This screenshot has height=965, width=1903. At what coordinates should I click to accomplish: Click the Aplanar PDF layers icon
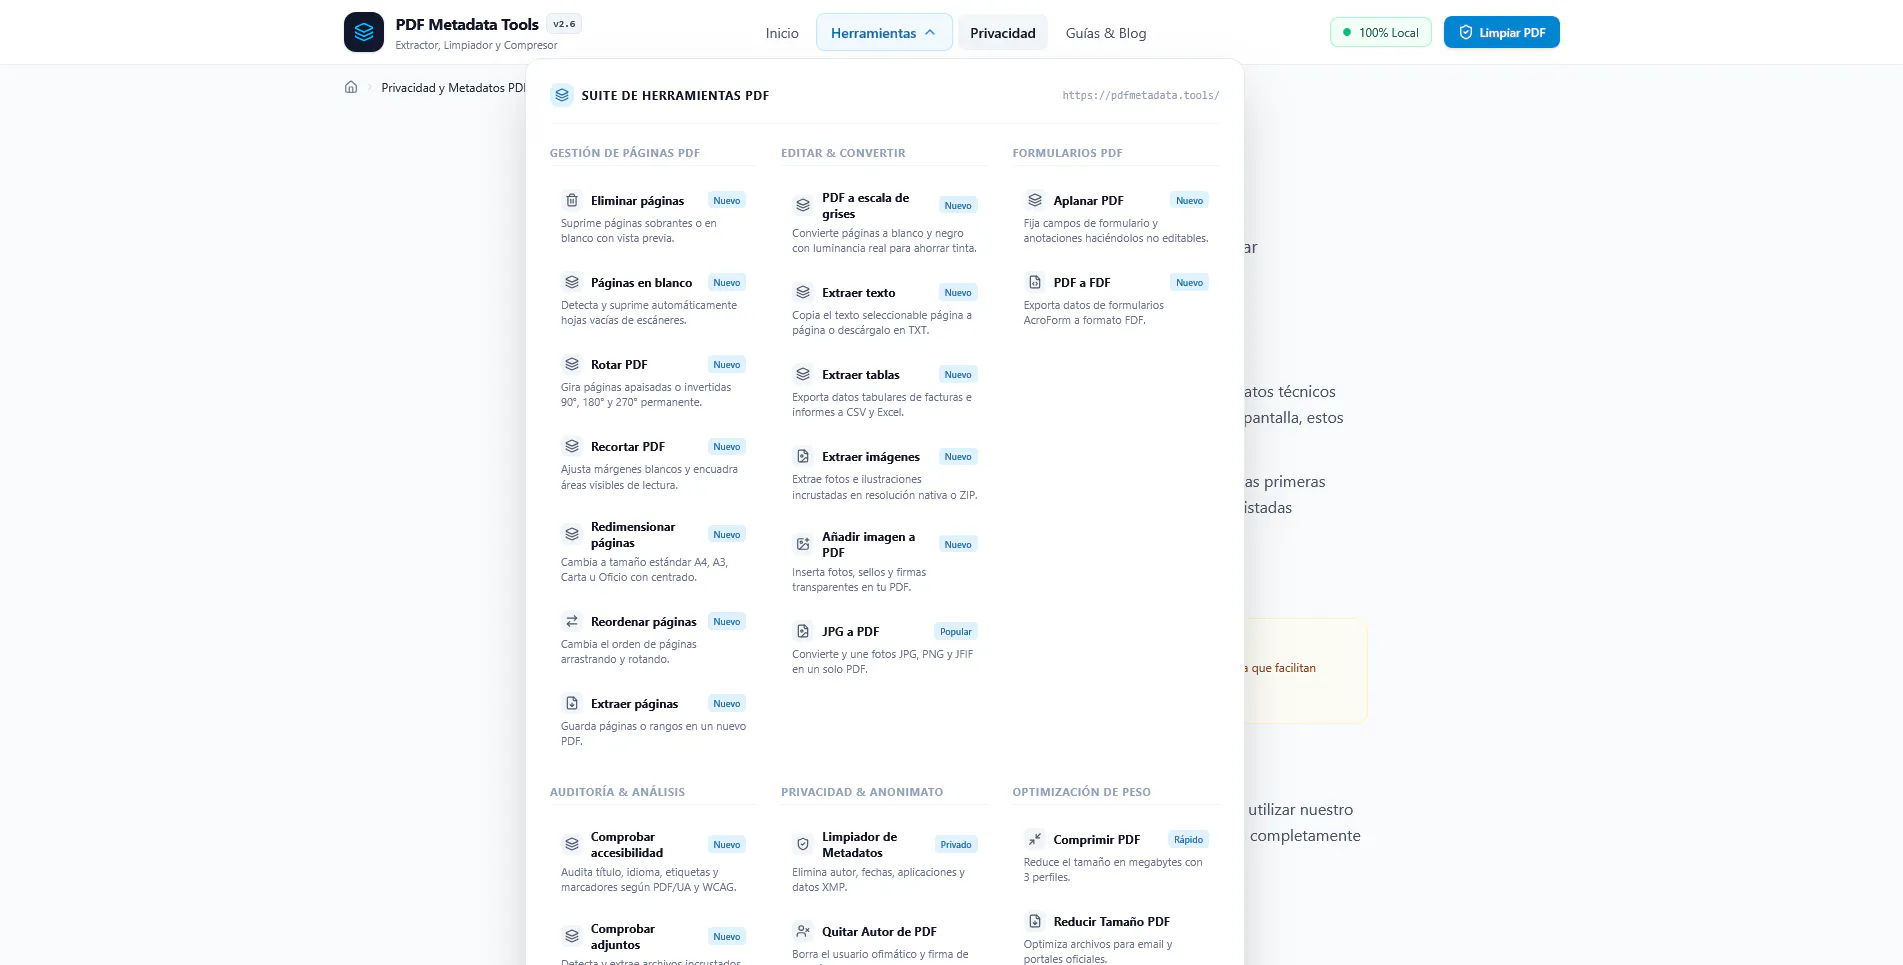[x=1035, y=200]
